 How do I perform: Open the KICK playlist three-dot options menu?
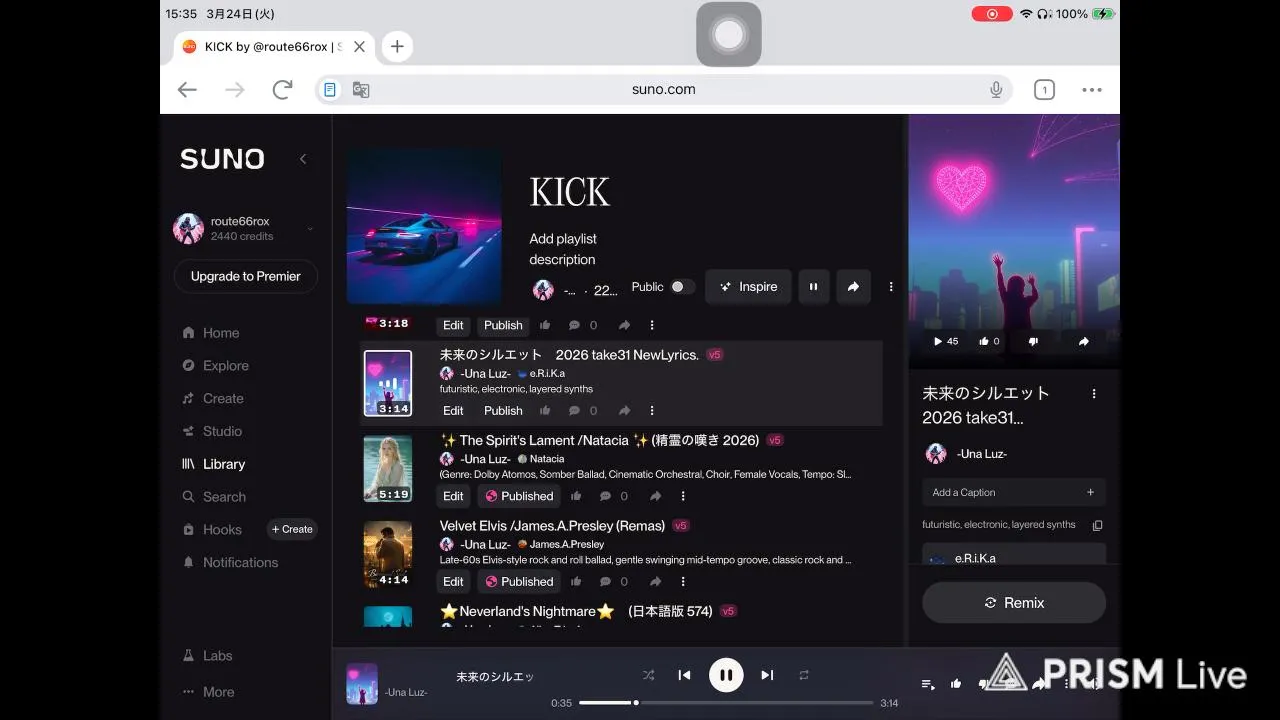(x=891, y=287)
